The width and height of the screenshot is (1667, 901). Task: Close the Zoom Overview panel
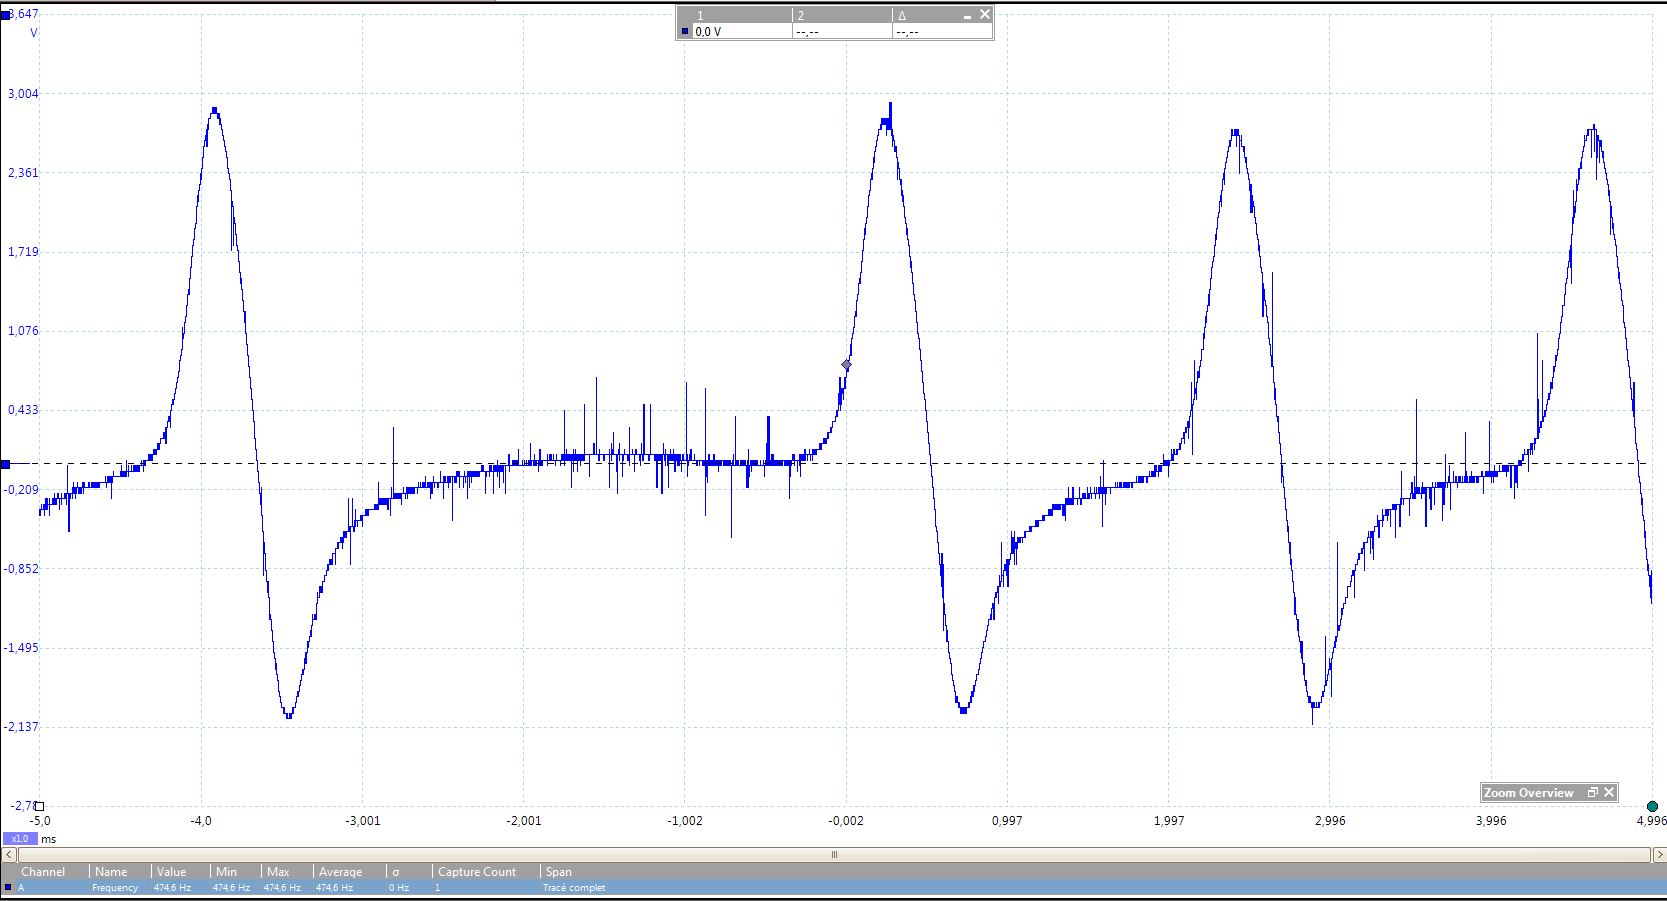click(1609, 792)
